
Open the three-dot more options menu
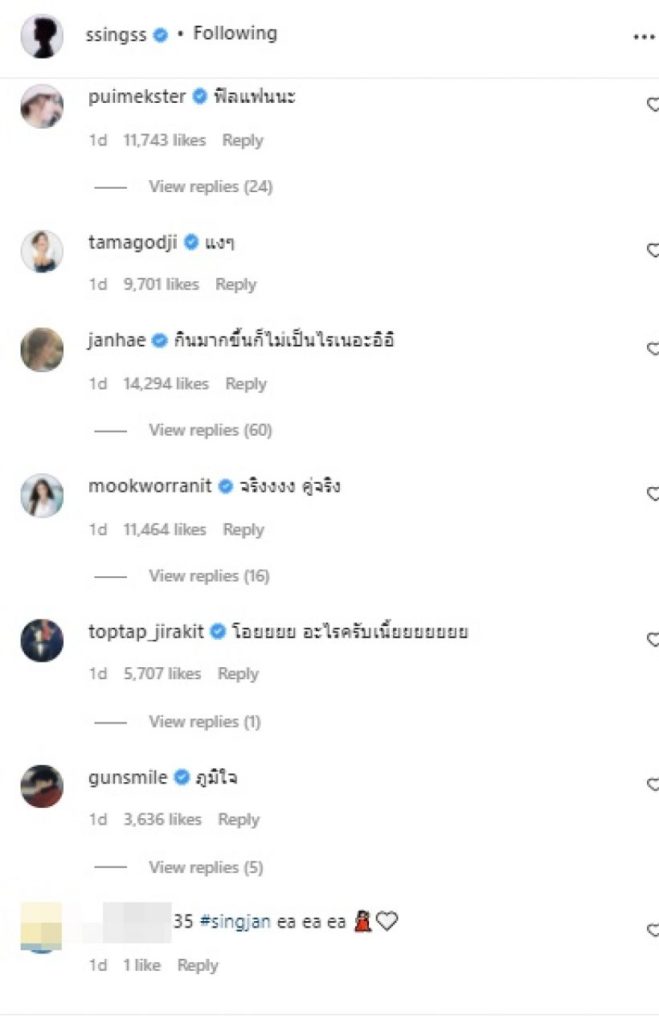pos(643,37)
